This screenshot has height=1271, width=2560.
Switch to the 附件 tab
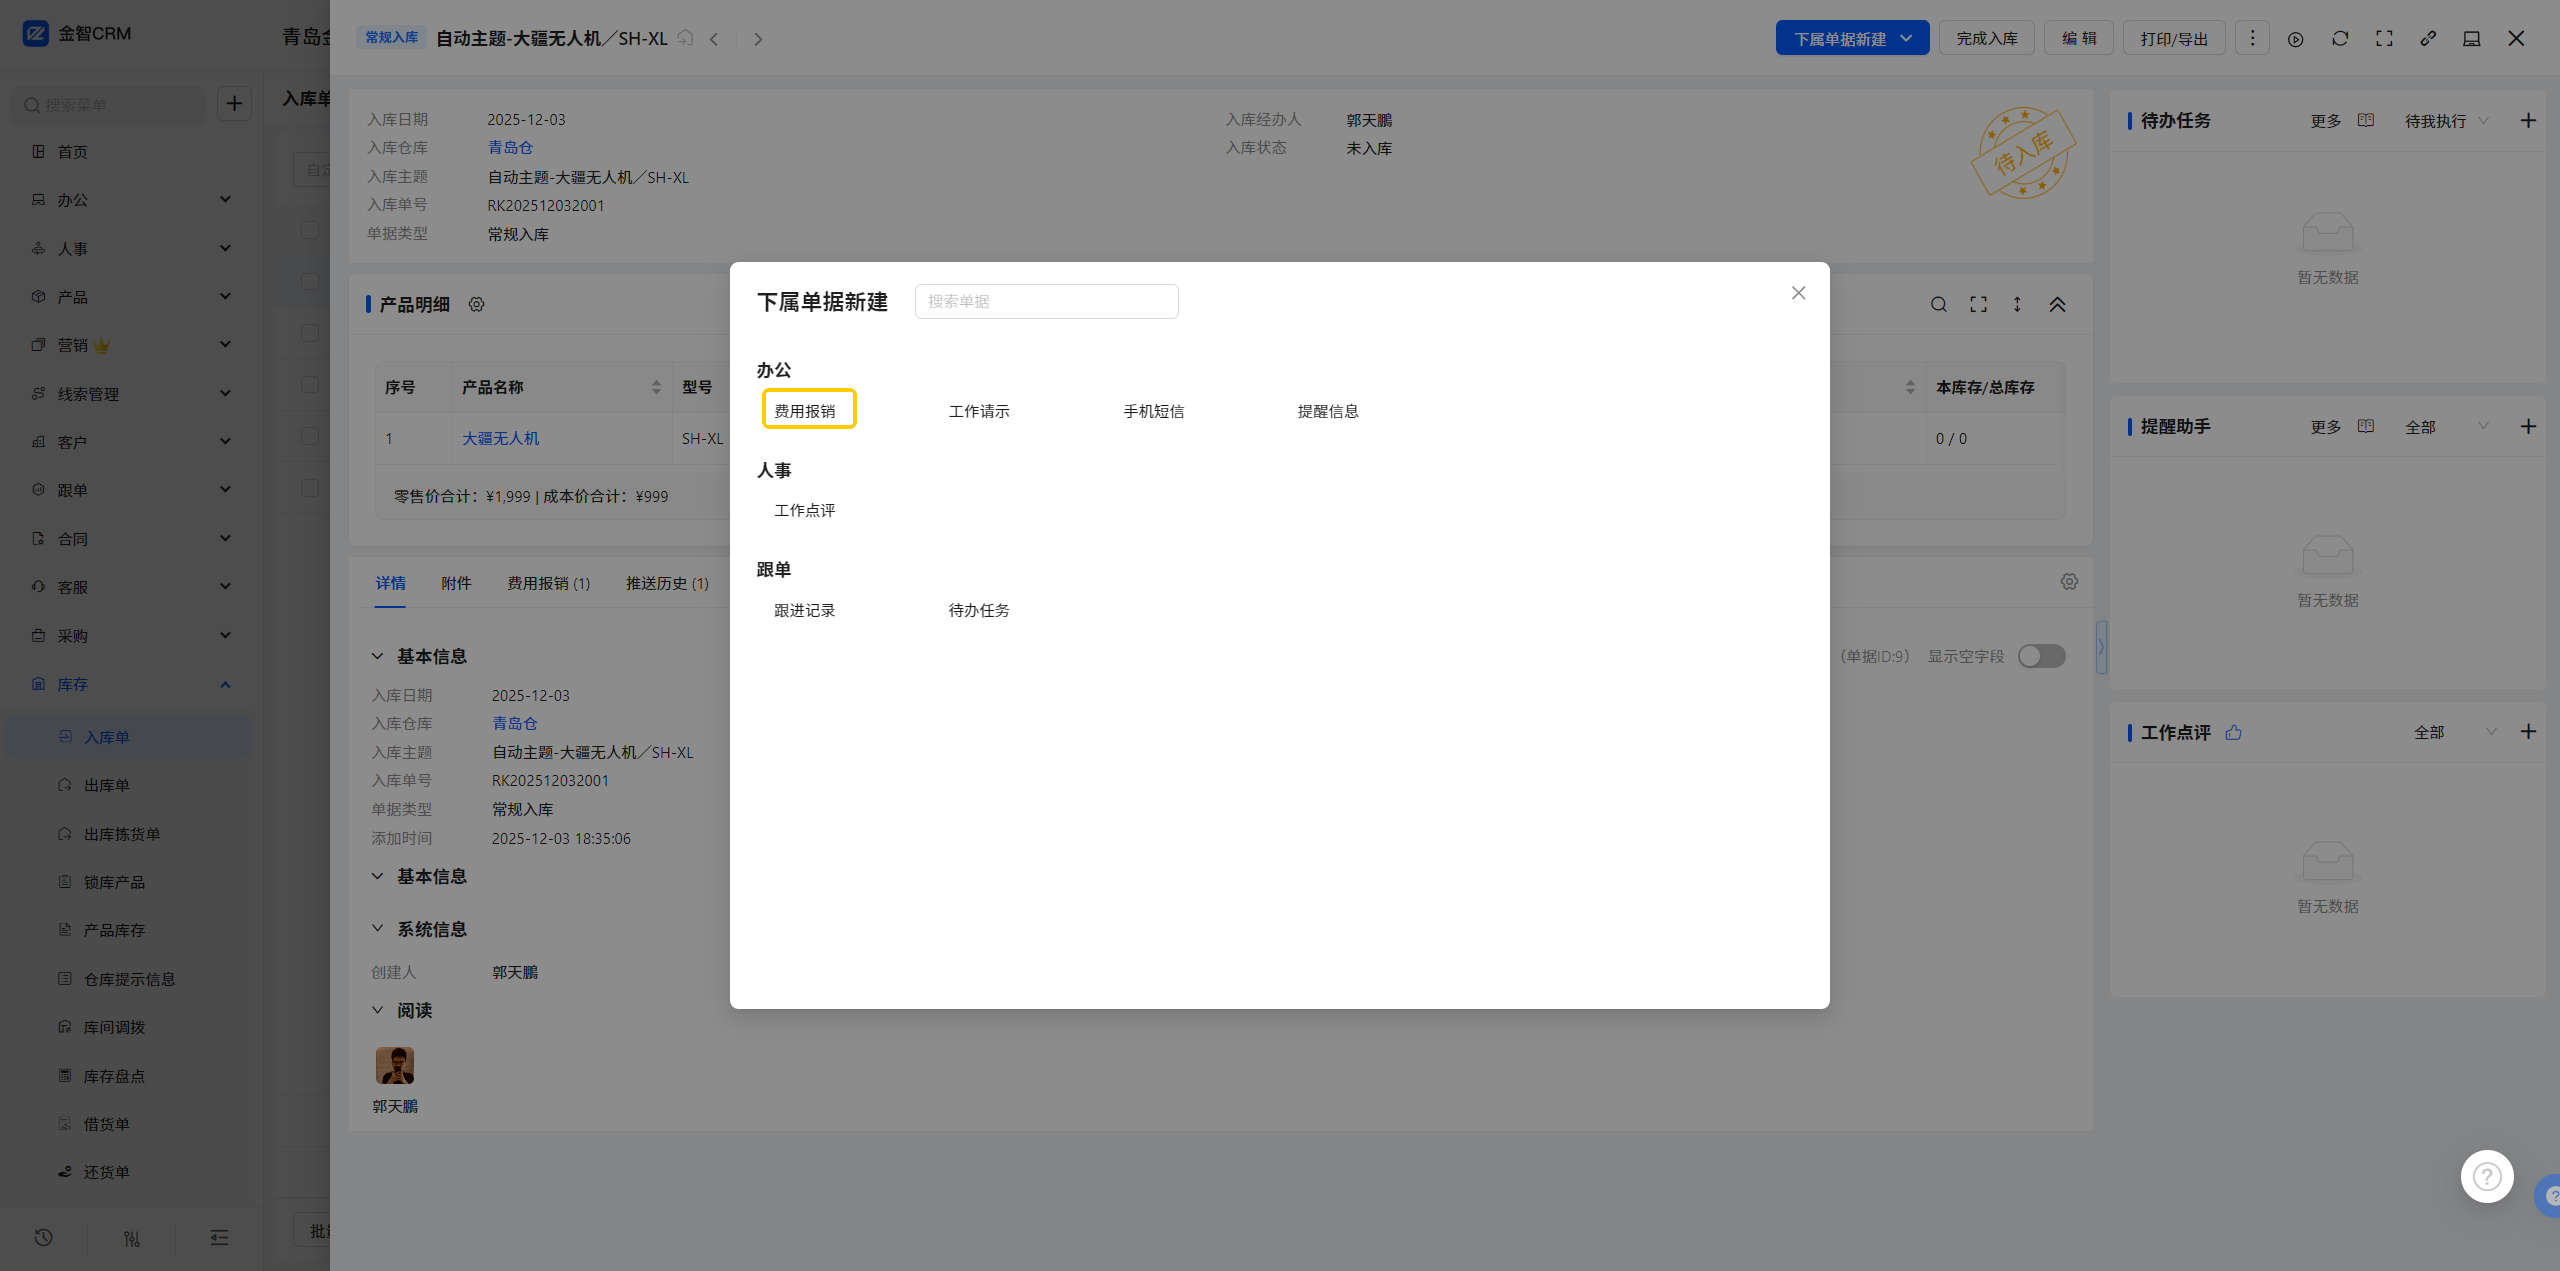456,583
